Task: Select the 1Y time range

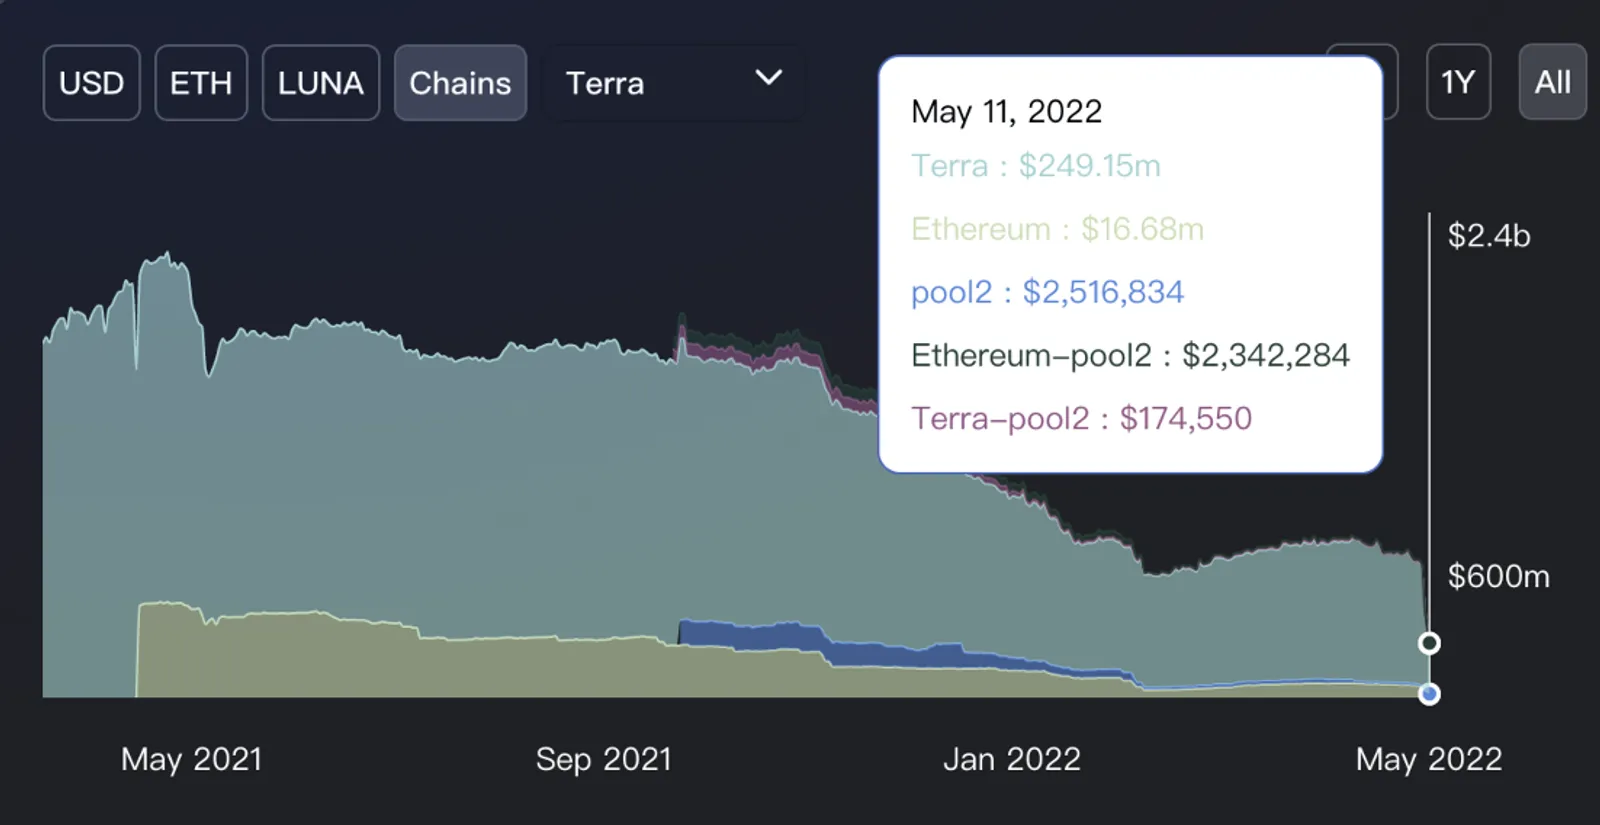Action: [1458, 82]
